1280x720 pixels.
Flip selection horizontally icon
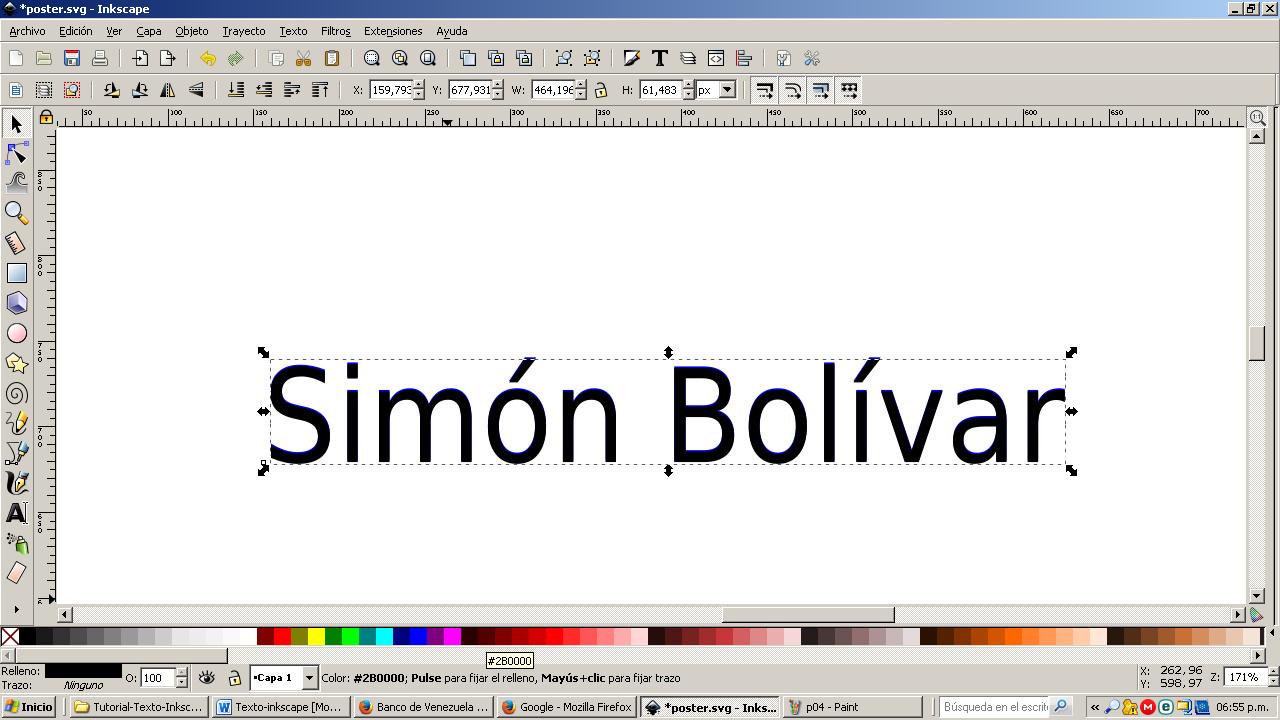click(x=168, y=90)
